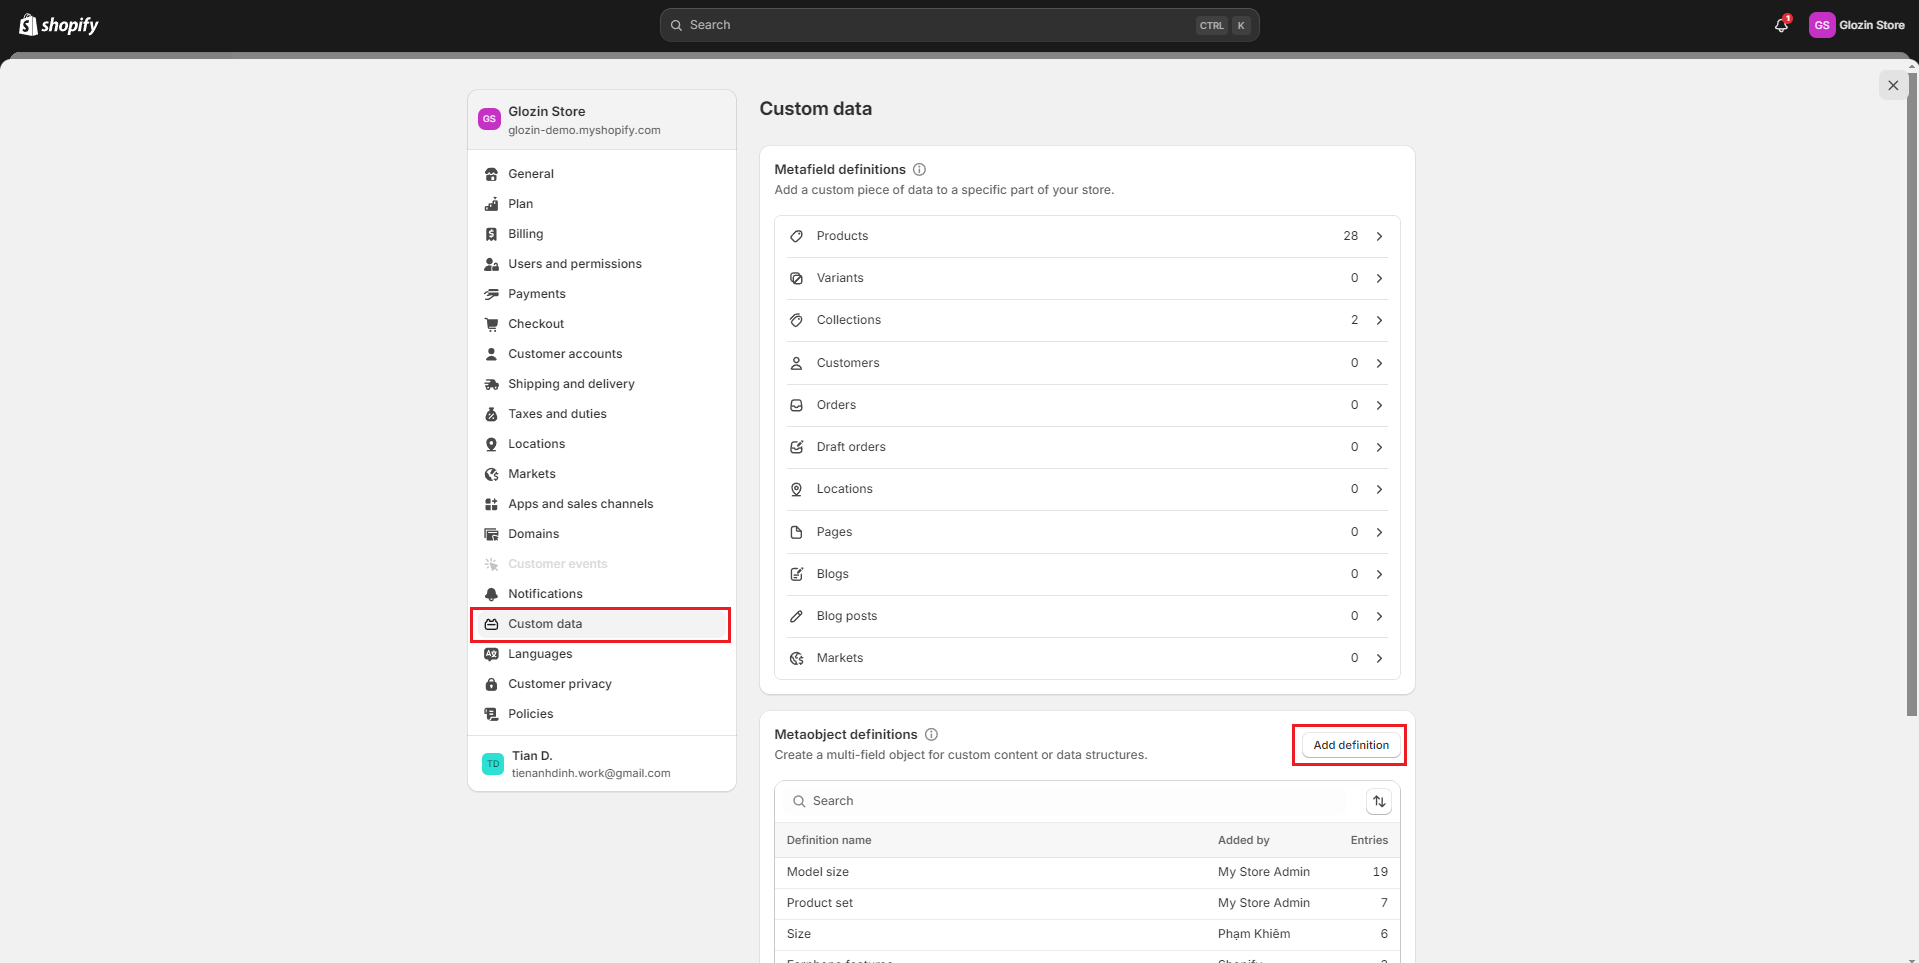Open the Model size metaobject definition
The height and width of the screenshot is (963, 1919).
[818, 872]
